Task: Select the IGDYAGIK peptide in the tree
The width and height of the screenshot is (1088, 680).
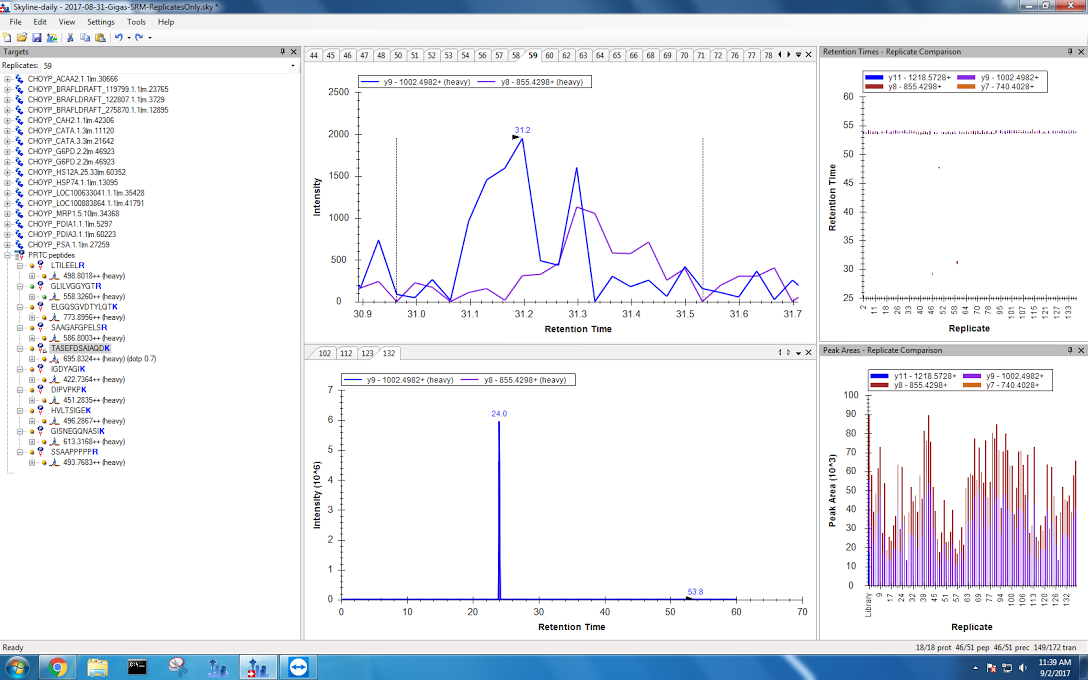Action: click(x=70, y=369)
